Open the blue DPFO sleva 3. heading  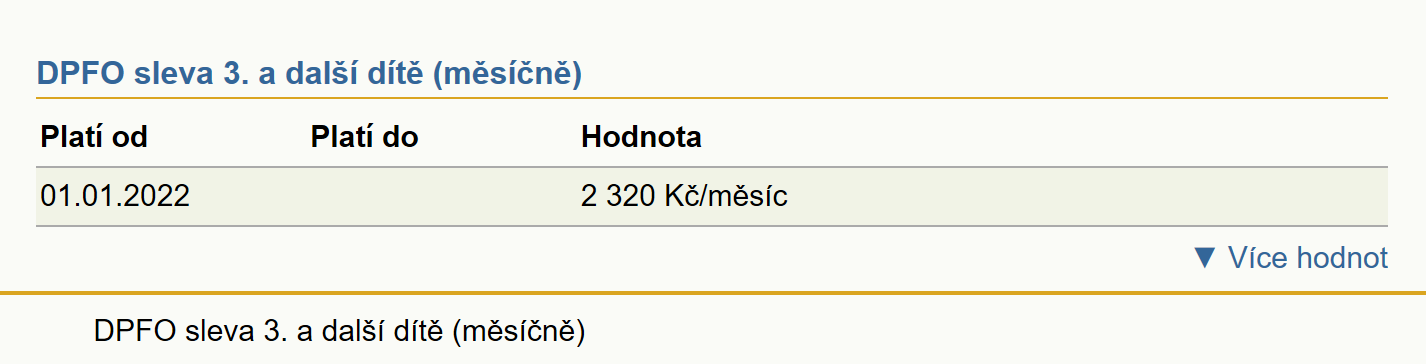click(x=309, y=73)
